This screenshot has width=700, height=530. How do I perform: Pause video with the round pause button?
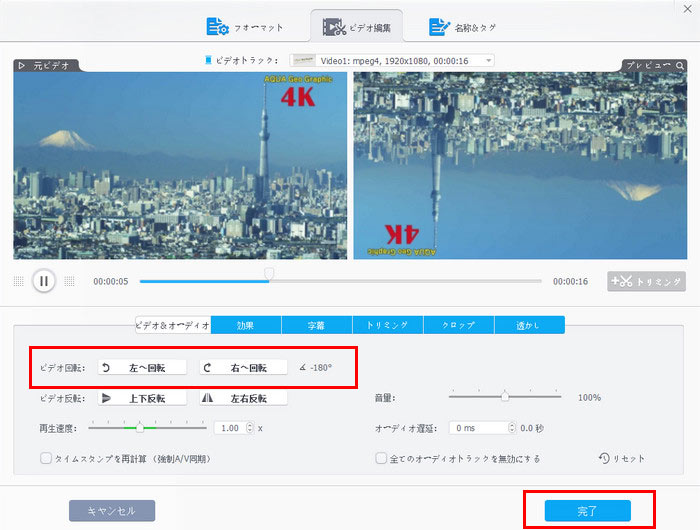pyautogui.click(x=43, y=281)
